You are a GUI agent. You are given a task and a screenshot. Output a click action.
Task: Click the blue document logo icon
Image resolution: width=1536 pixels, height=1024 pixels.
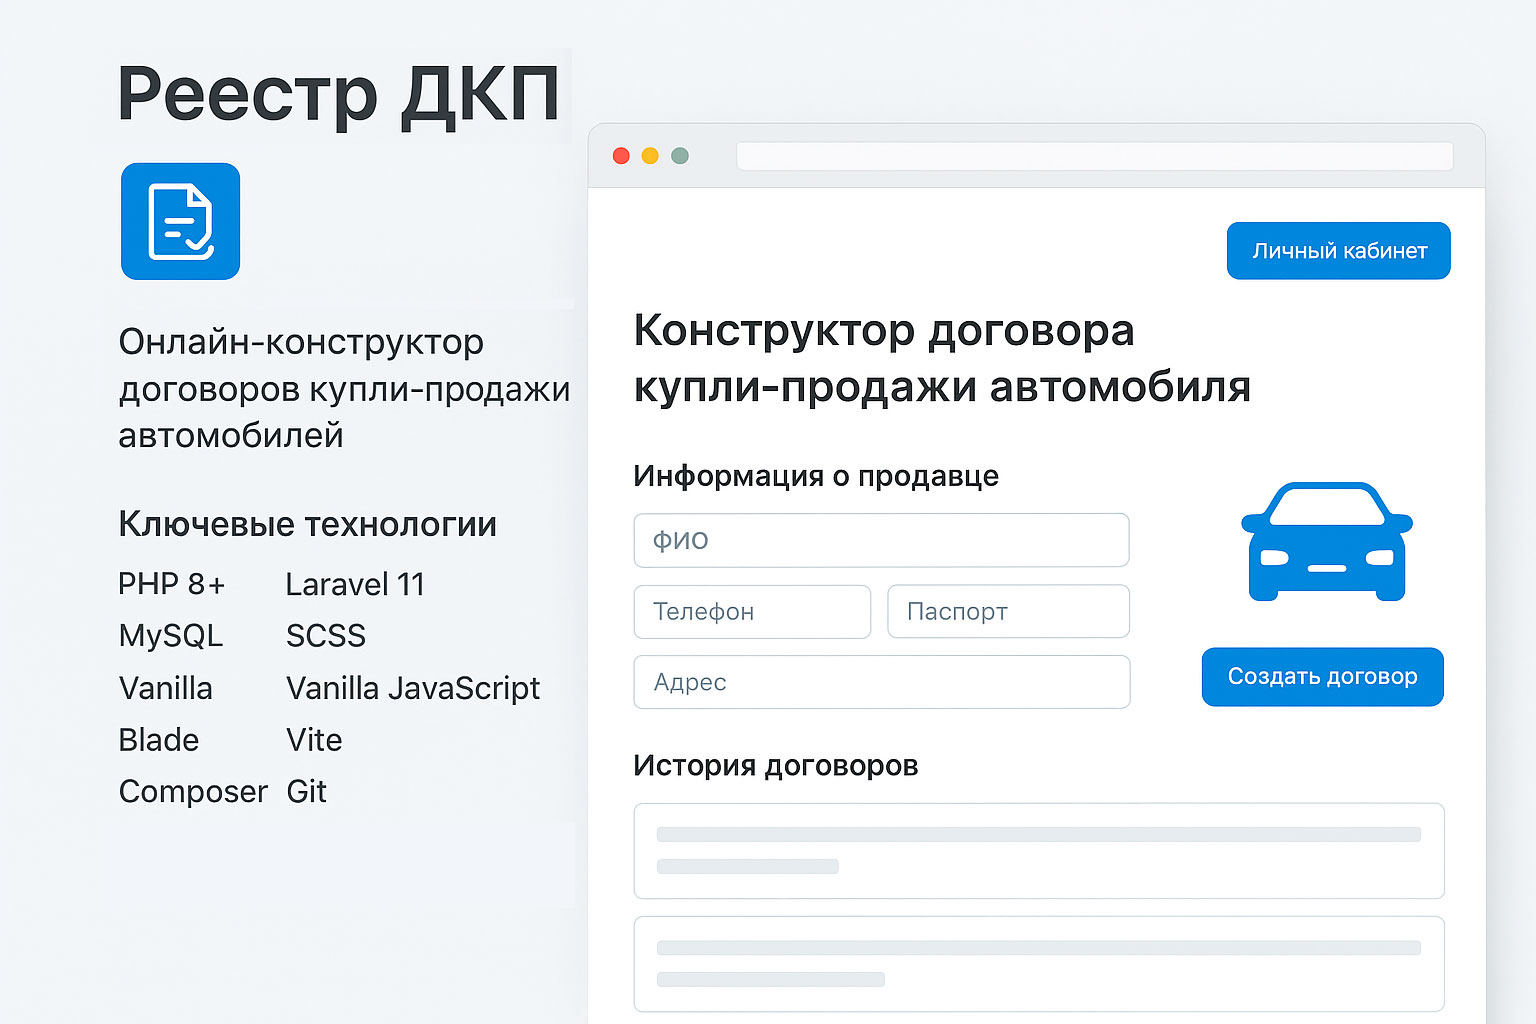pyautogui.click(x=180, y=221)
